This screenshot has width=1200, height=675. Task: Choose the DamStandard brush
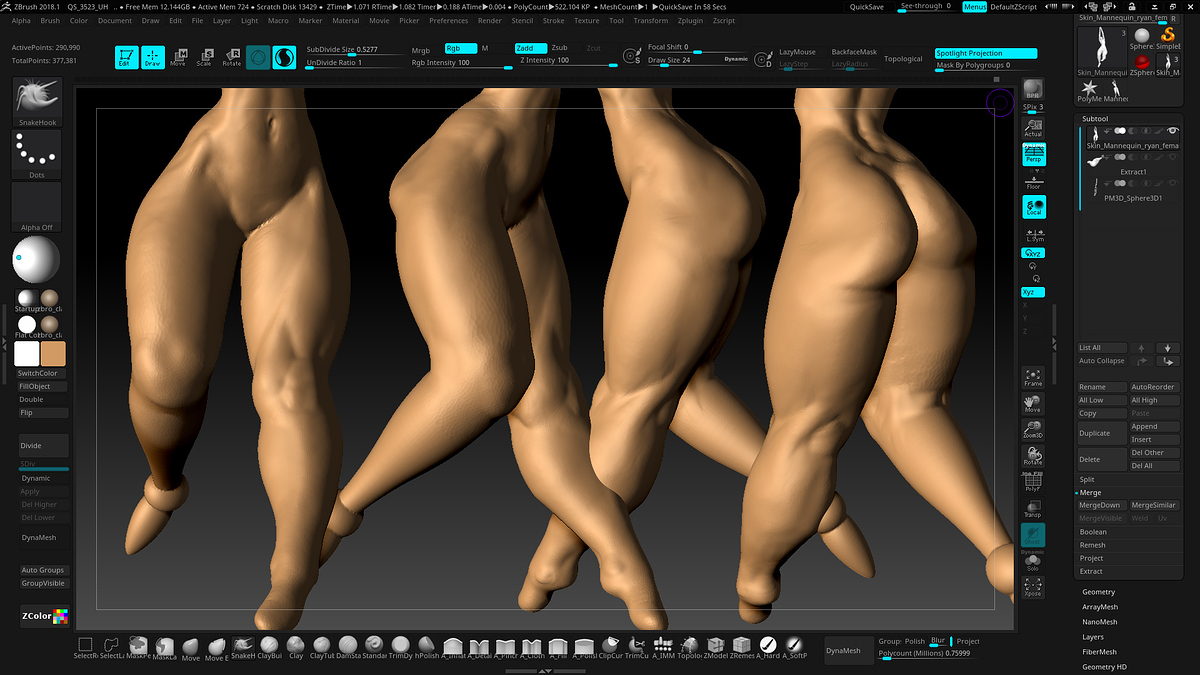tap(348, 647)
